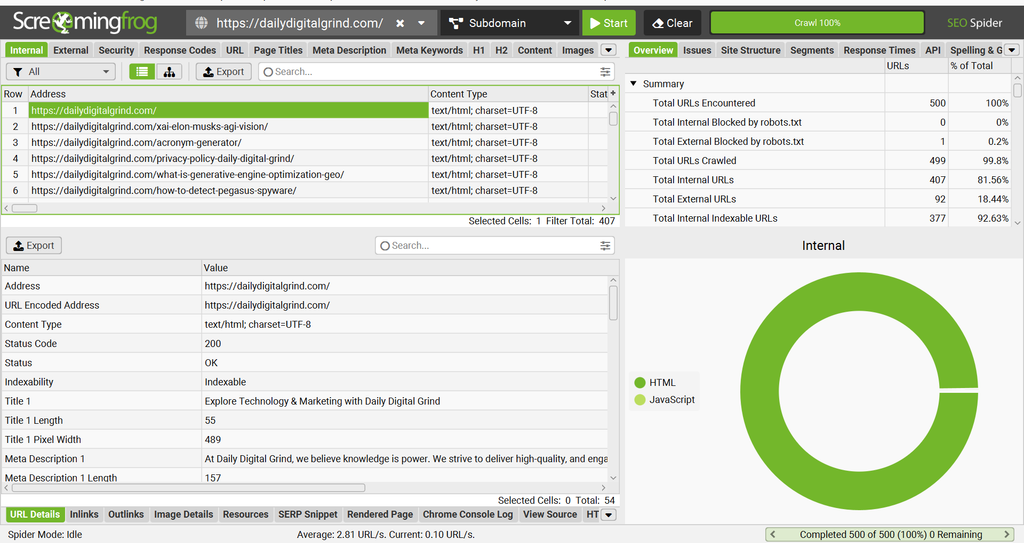Start the crawl
This screenshot has width=1024, height=543.
(x=609, y=24)
